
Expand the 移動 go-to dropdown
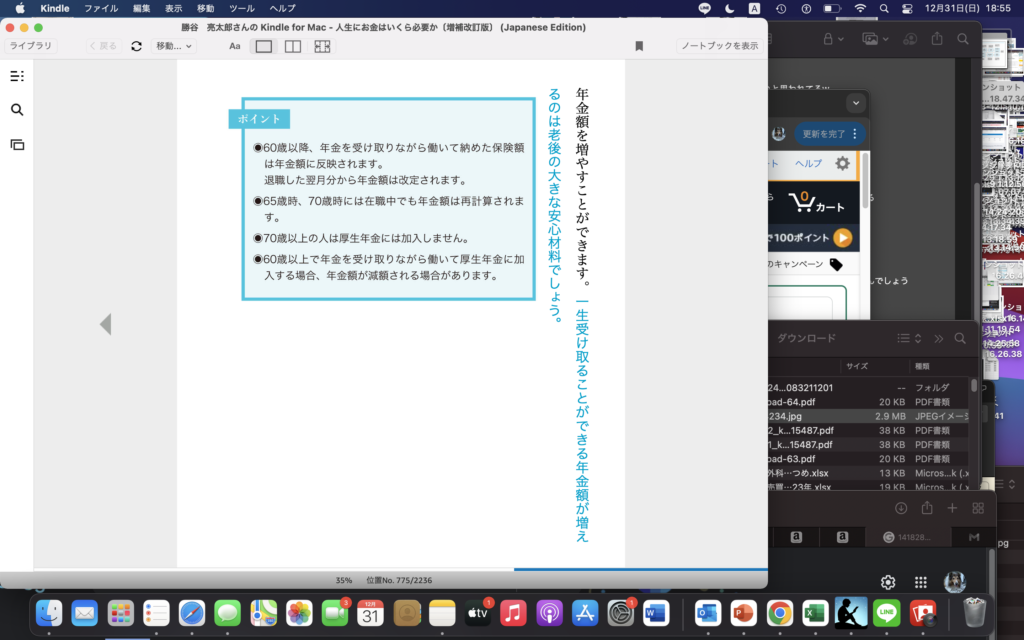pyautogui.click(x=174, y=46)
